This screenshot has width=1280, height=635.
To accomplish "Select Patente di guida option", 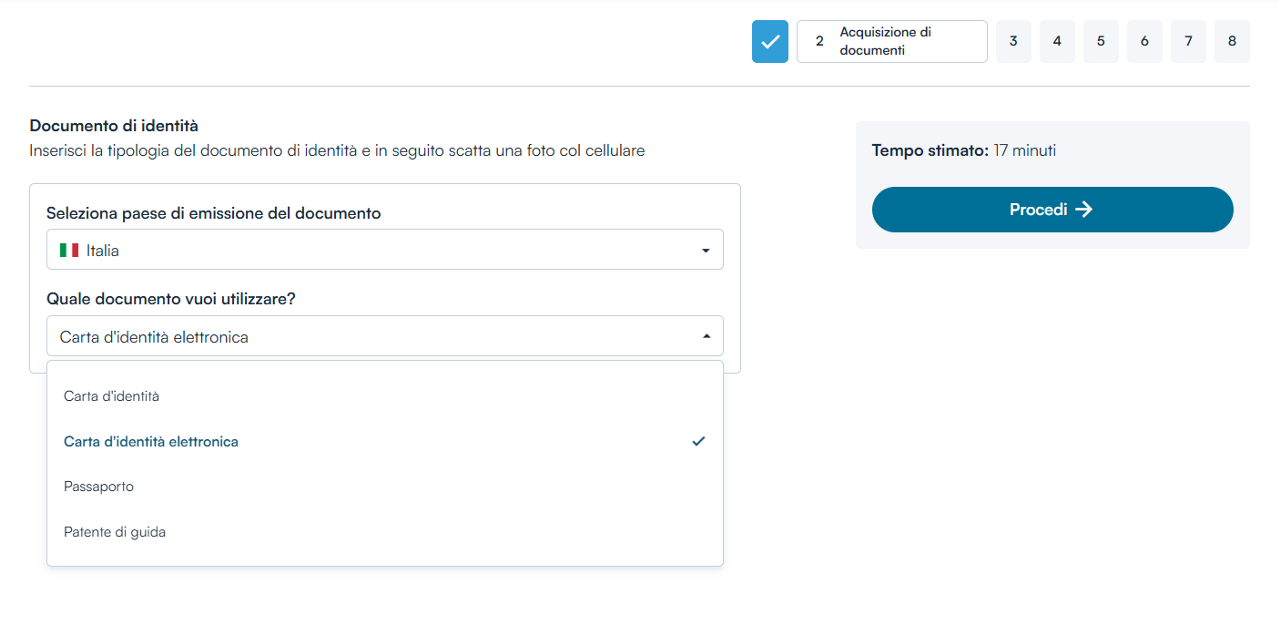I will [x=115, y=532].
